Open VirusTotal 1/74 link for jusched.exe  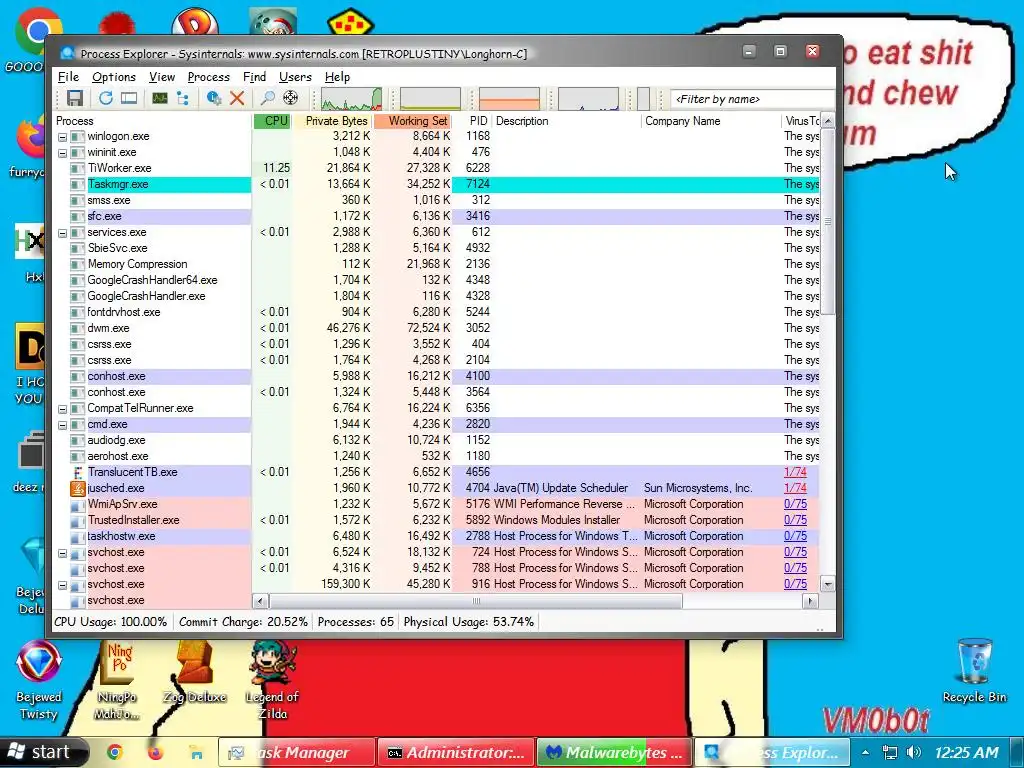[x=795, y=488]
